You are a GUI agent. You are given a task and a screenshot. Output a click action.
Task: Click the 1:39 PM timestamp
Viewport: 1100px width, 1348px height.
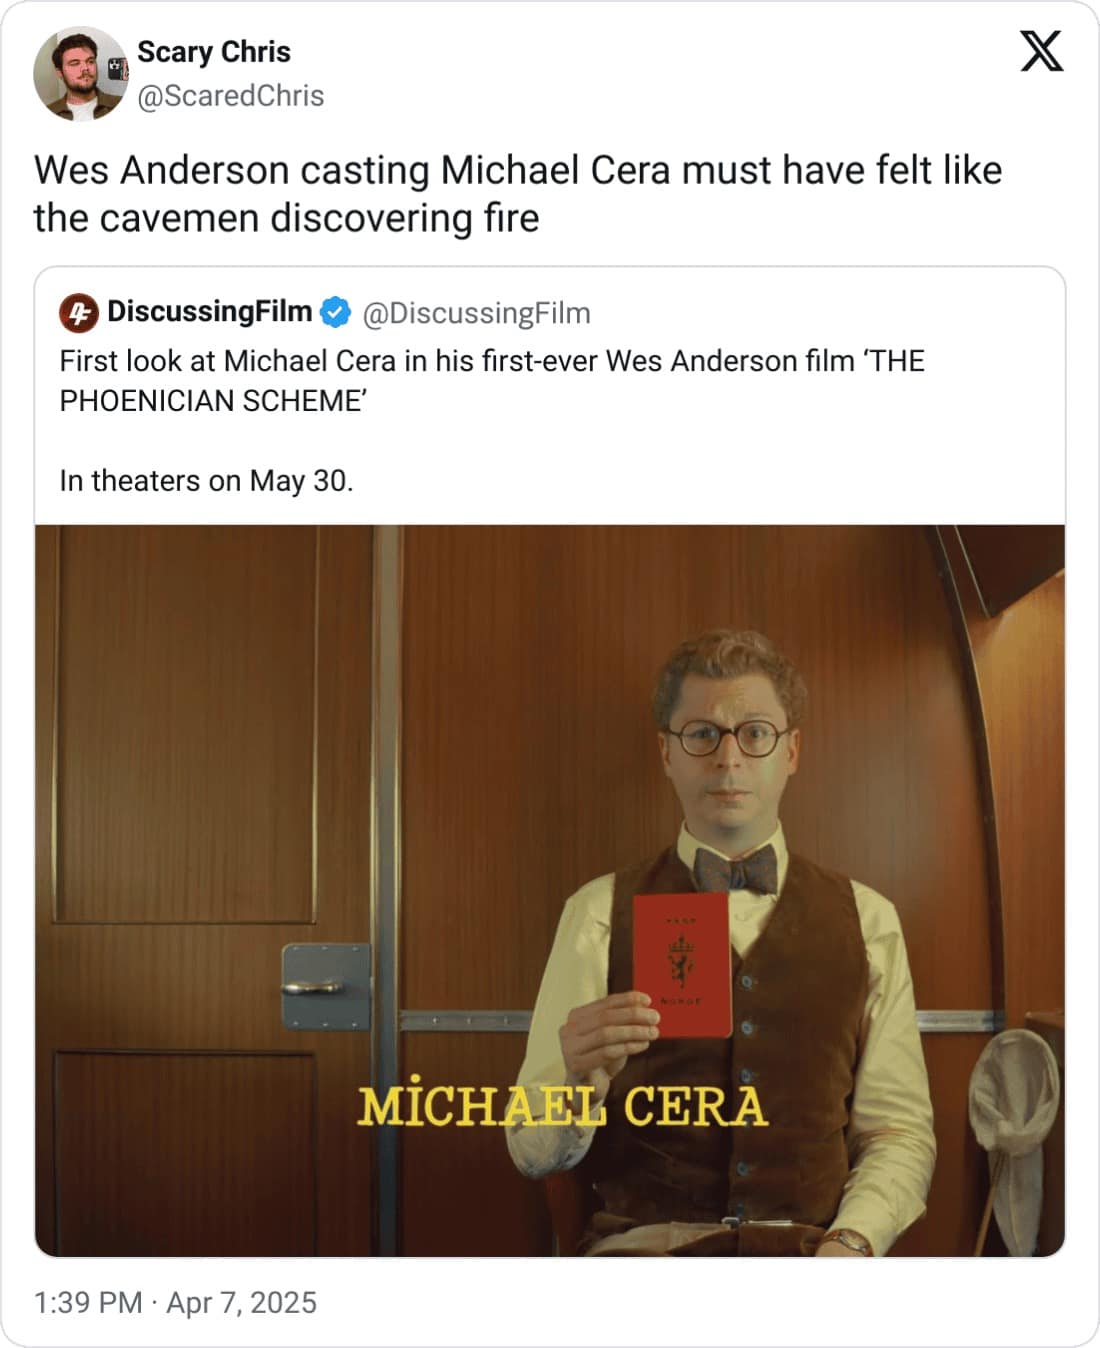coord(88,1302)
